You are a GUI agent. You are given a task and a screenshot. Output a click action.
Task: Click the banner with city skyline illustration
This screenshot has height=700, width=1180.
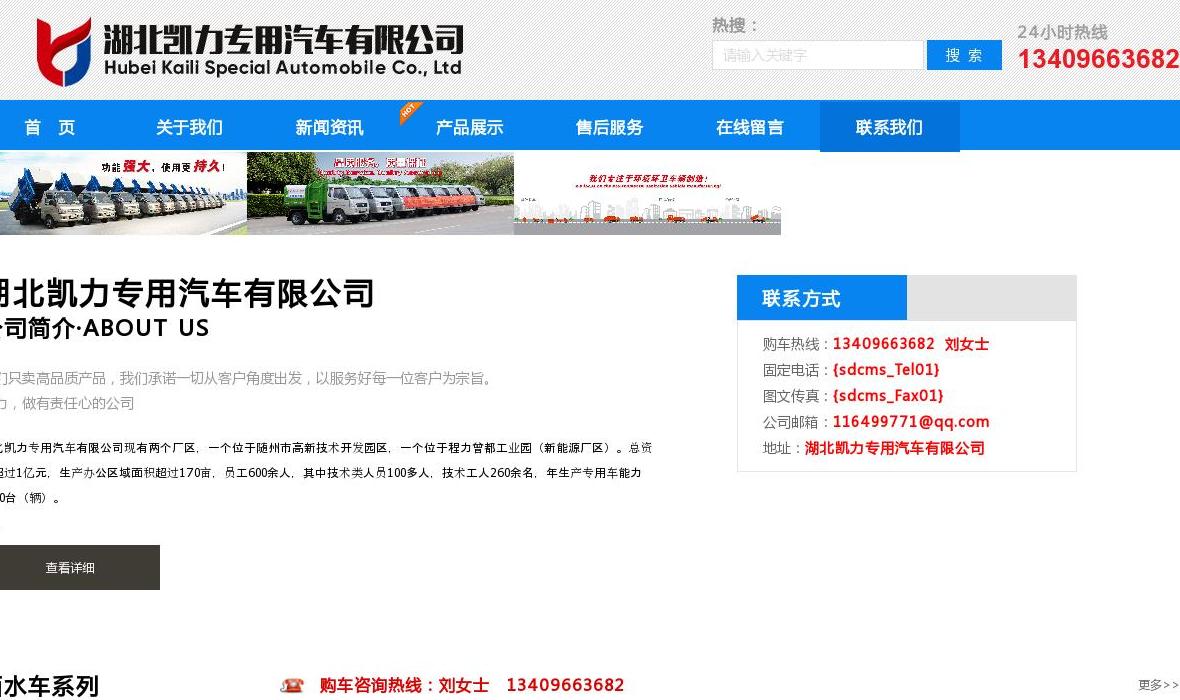coord(647,193)
